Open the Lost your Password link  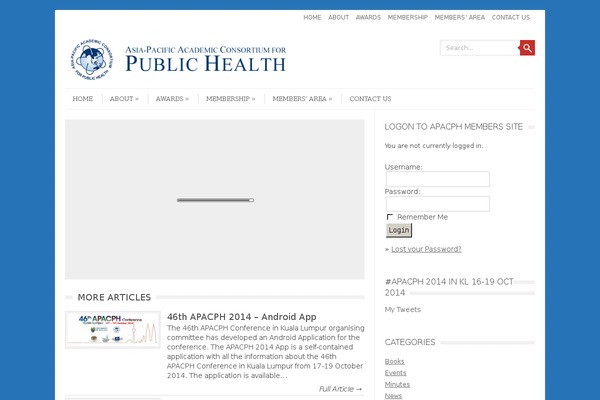[x=426, y=249]
